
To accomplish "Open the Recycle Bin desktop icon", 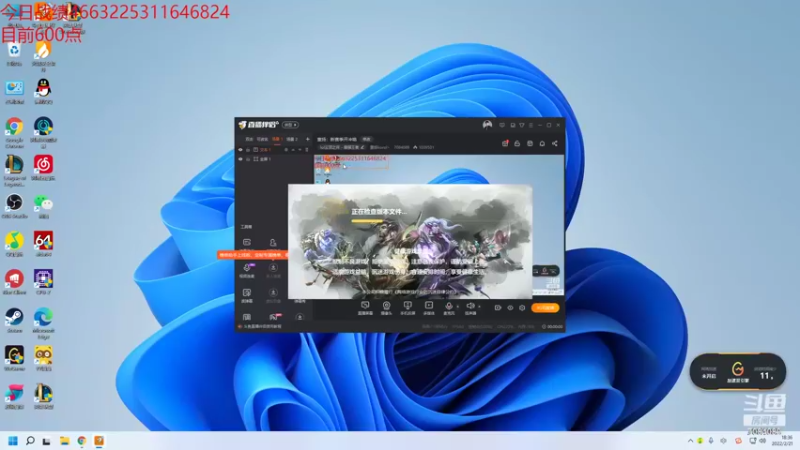I will (x=14, y=54).
